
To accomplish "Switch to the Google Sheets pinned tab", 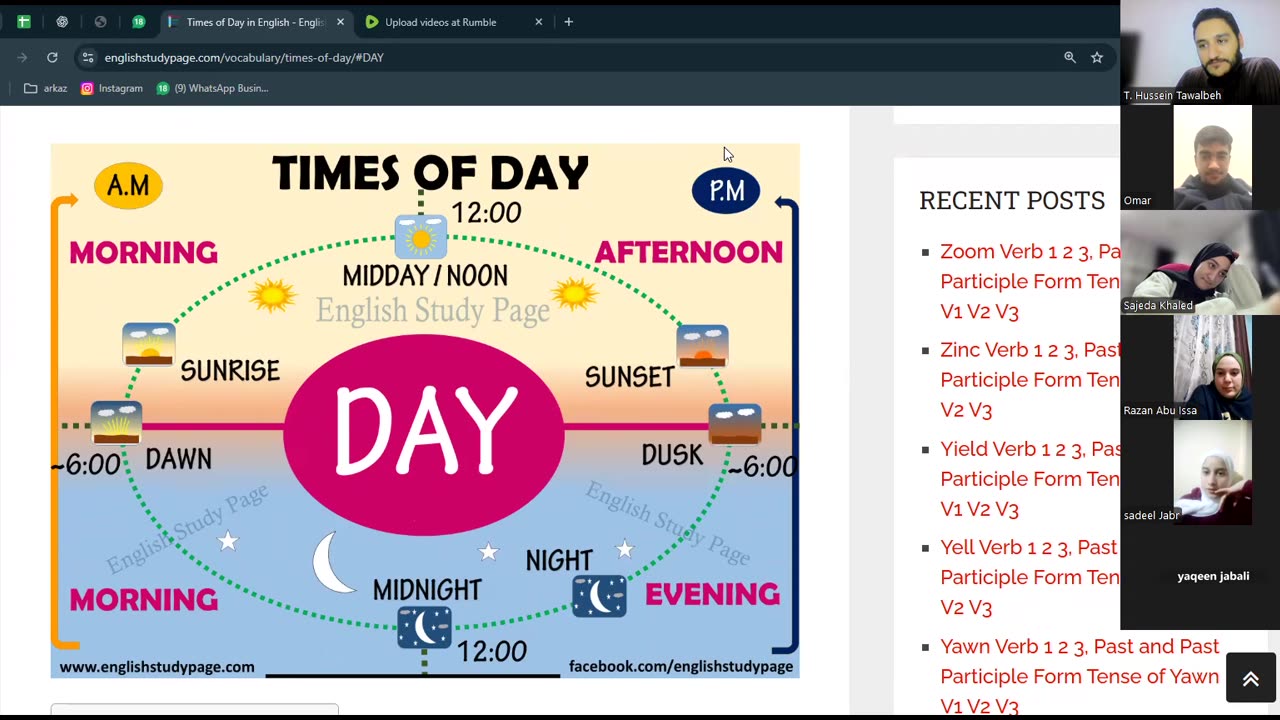I will 24,22.
